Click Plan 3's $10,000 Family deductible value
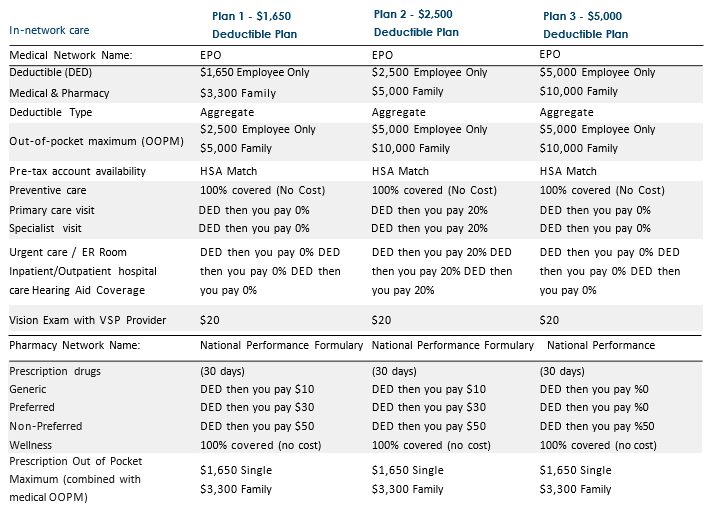Viewport: 710px width, 507px height. pos(577,91)
